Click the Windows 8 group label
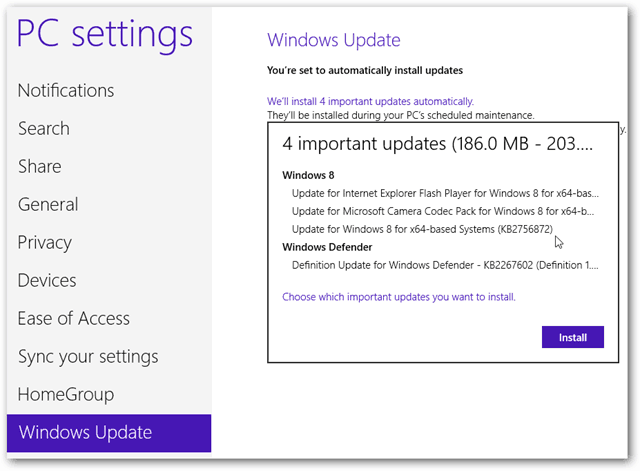The image size is (640, 471). tap(308, 175)
